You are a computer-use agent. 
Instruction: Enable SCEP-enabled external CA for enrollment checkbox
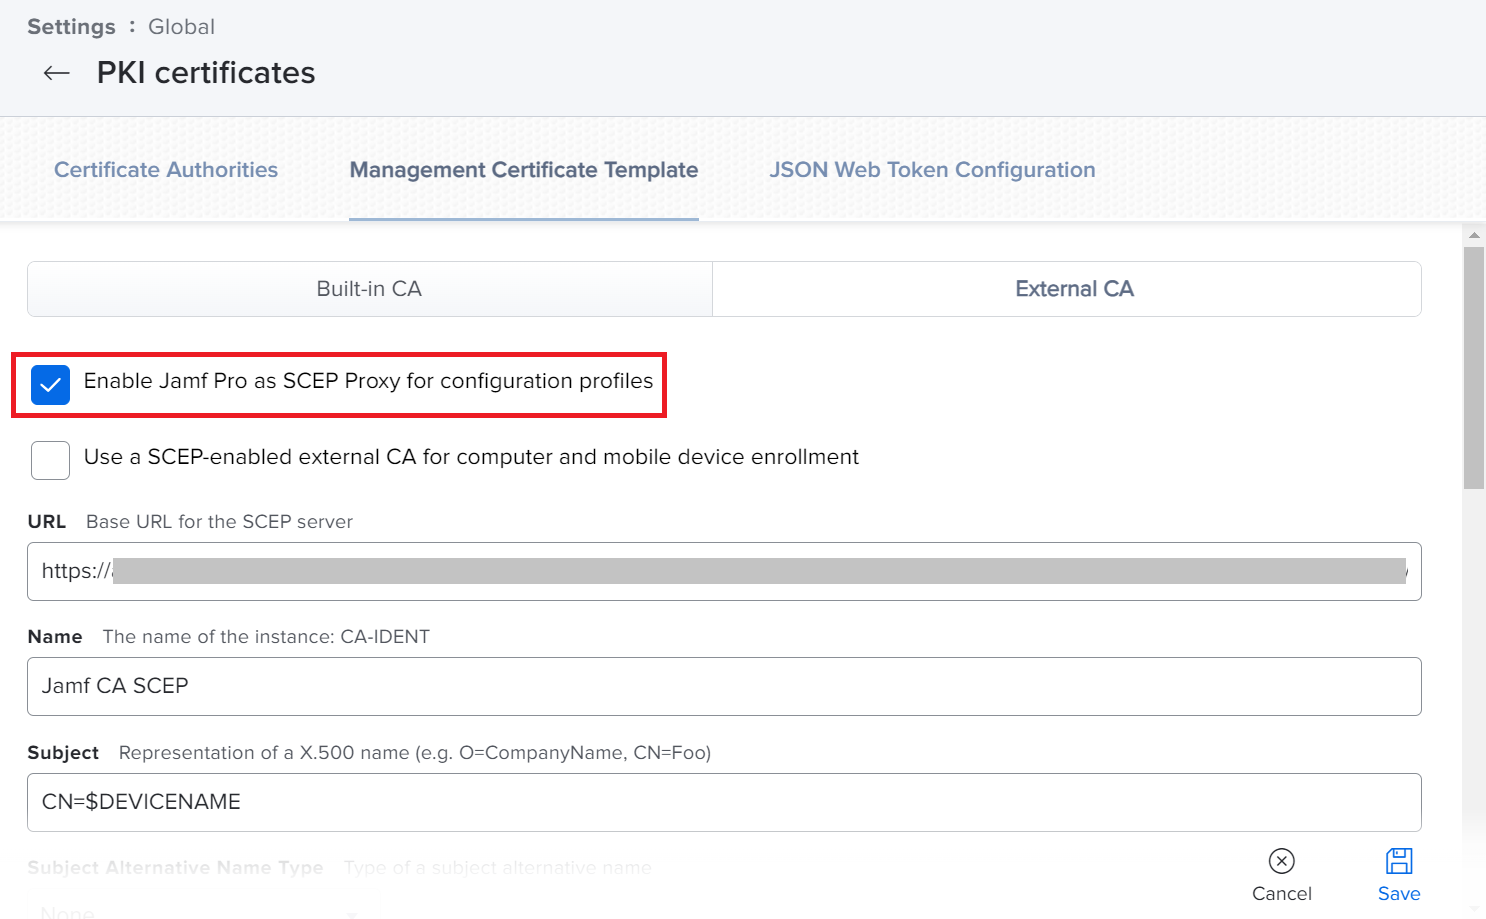pos(50,461)
